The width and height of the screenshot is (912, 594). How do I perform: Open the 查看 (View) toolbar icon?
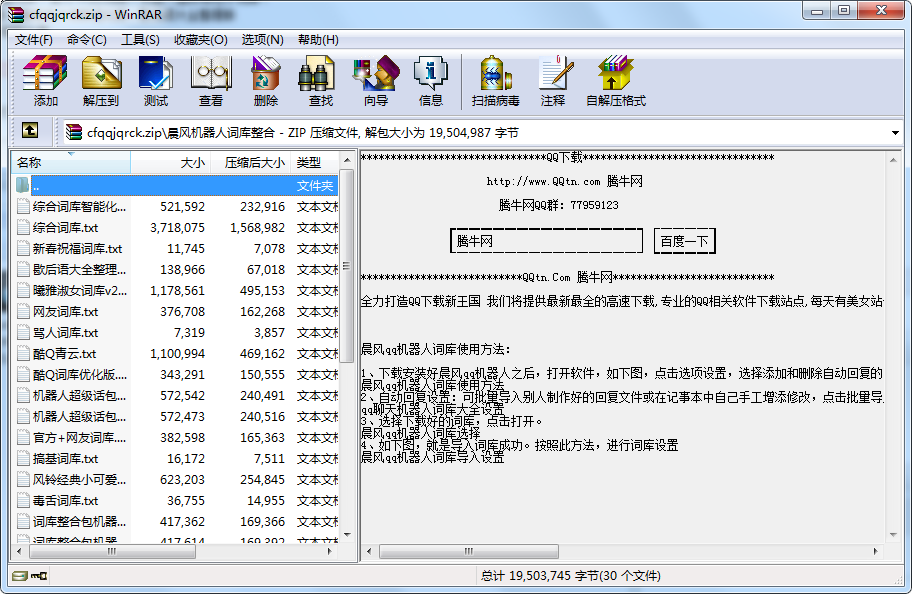[211, 81]
